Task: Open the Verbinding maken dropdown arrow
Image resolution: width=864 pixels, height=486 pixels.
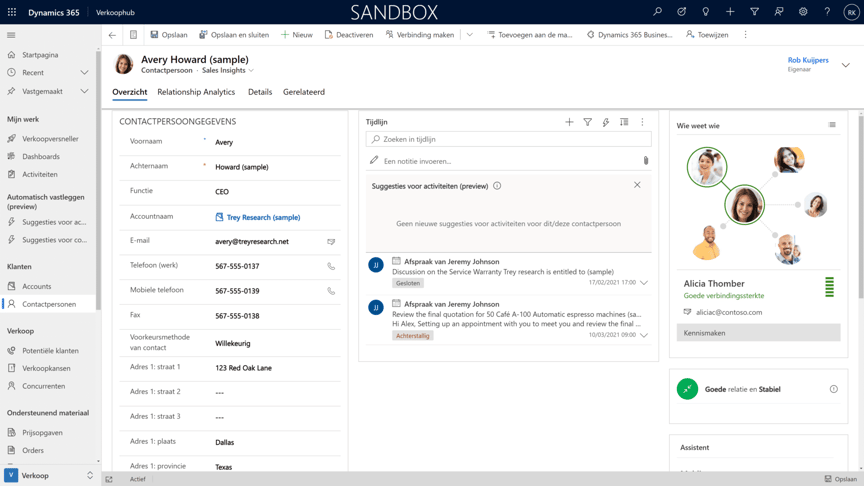Action: [469, 35]
